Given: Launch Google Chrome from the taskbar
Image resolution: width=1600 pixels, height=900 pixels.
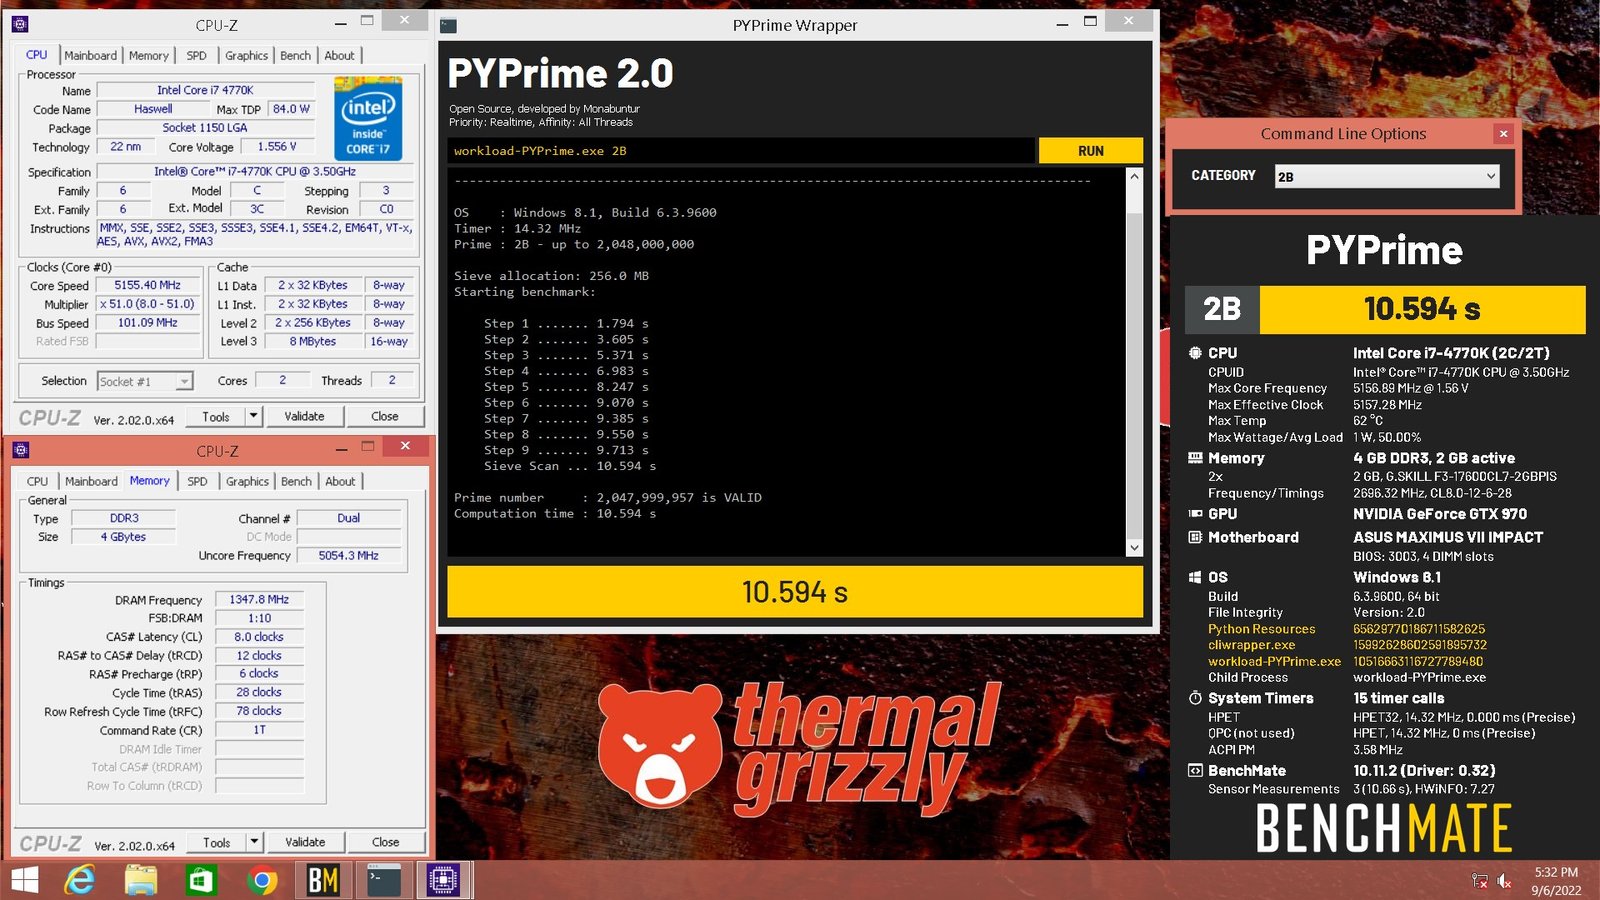Looking at the screenshot, I should pyautogui.click(x=262, y=880).
